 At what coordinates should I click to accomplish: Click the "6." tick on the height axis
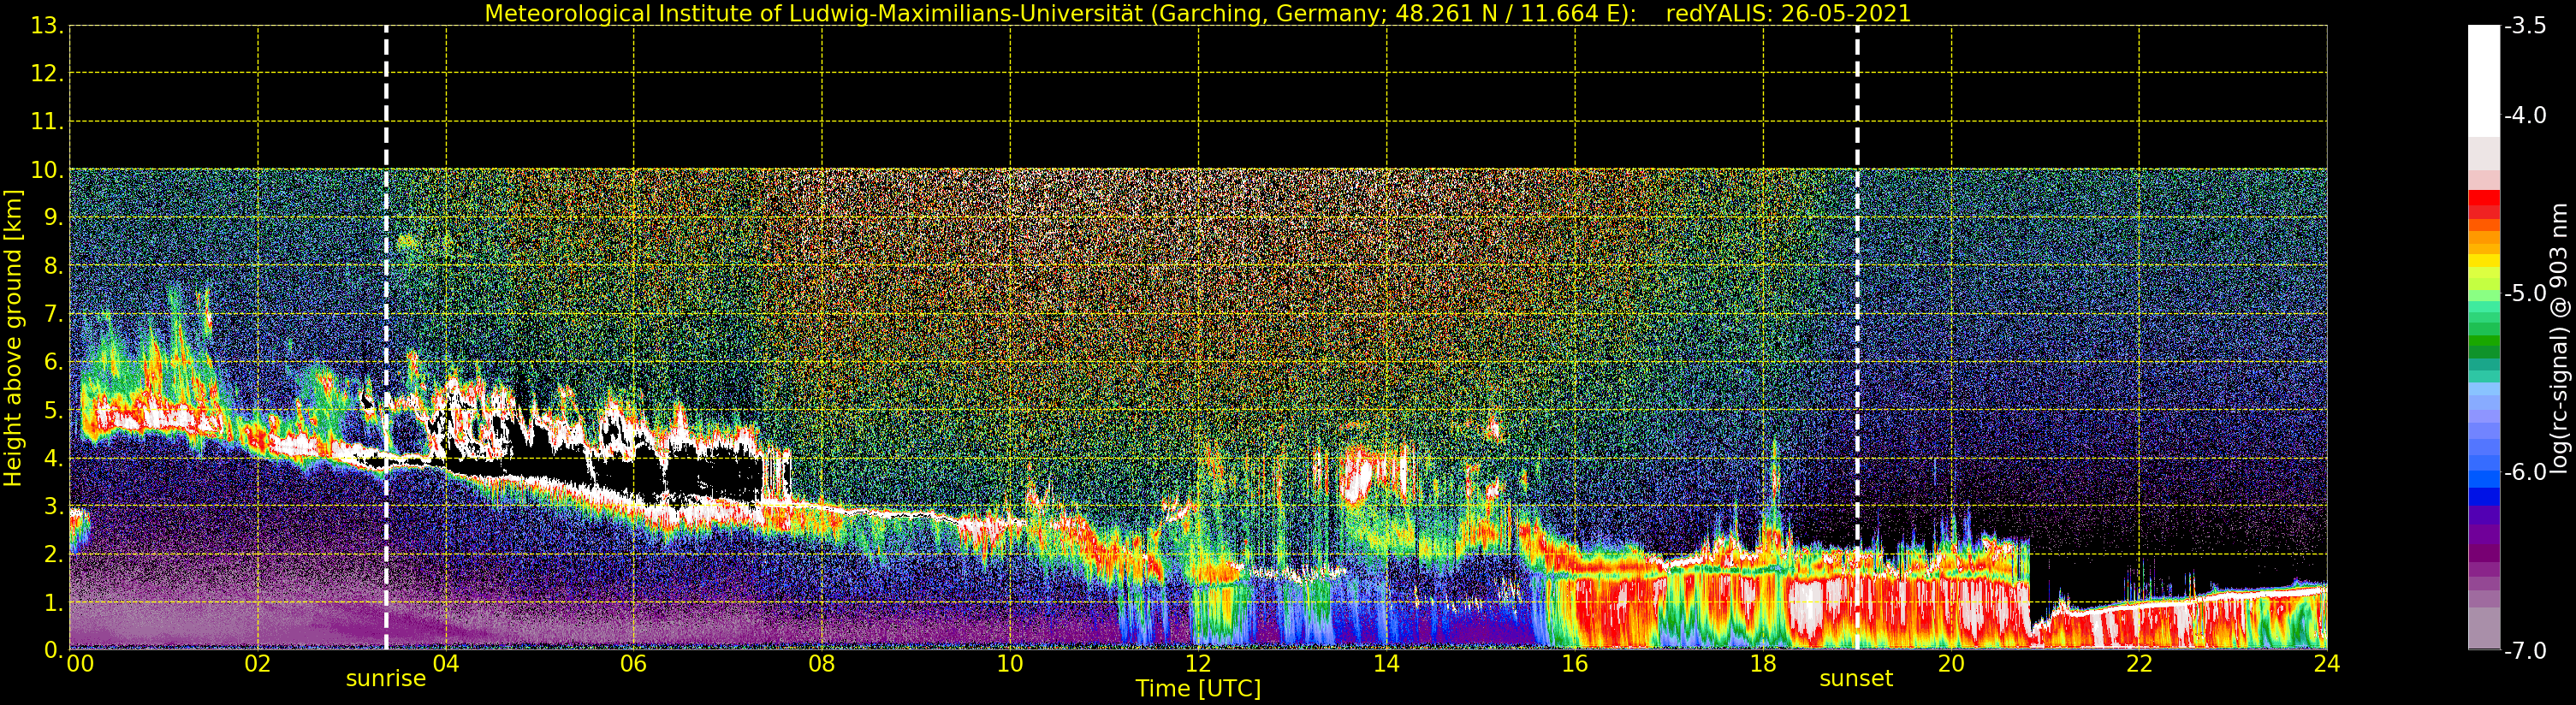(54, 362)
